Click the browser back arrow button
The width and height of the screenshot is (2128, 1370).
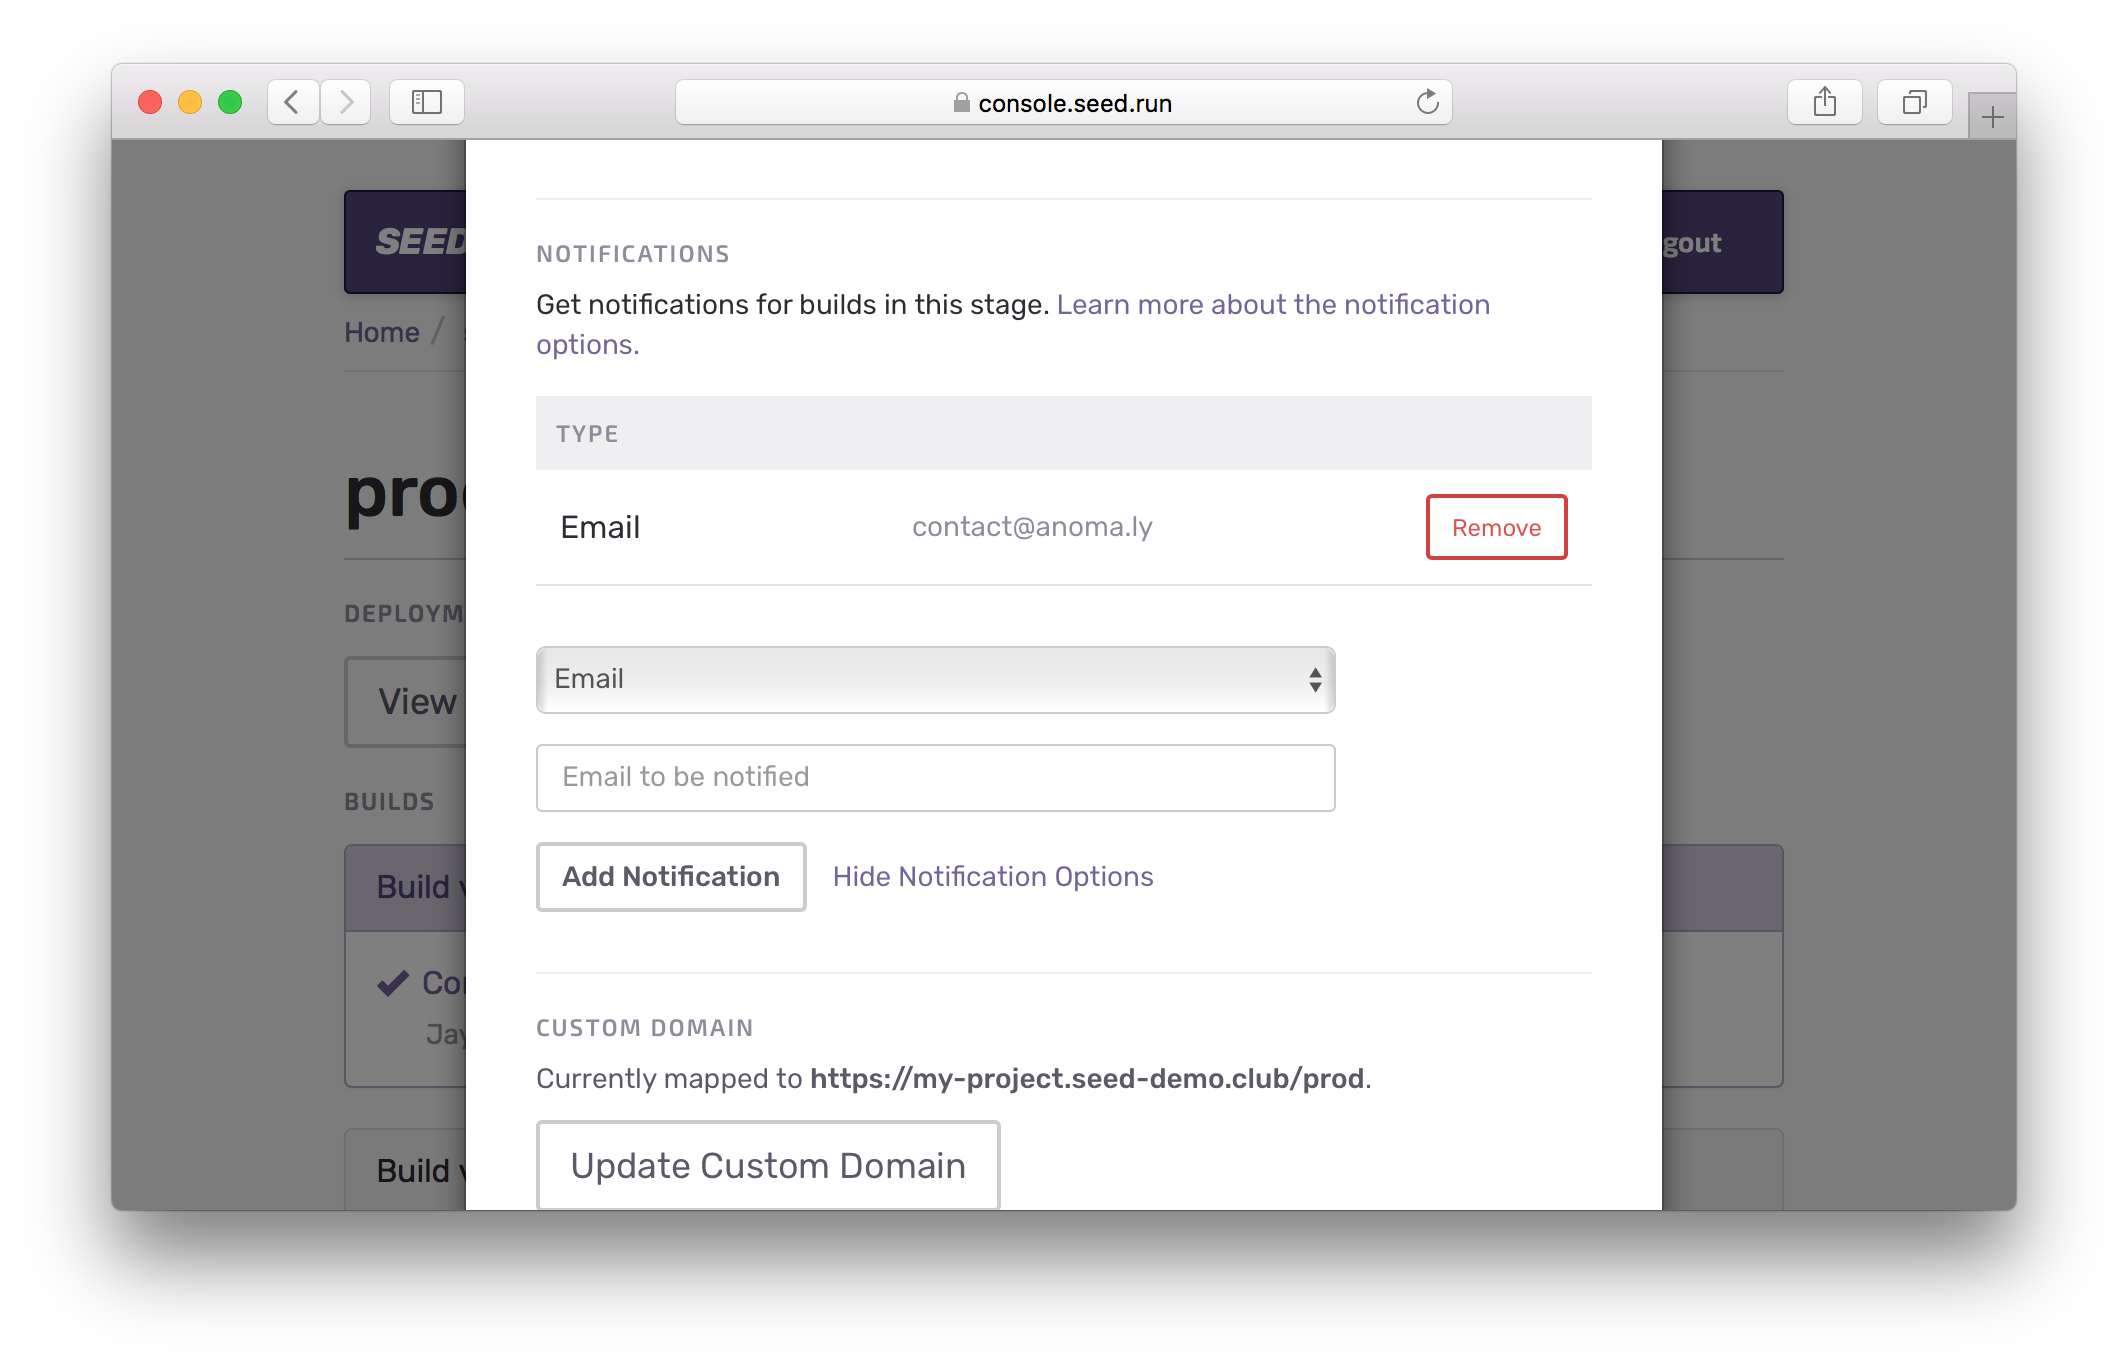292,102
